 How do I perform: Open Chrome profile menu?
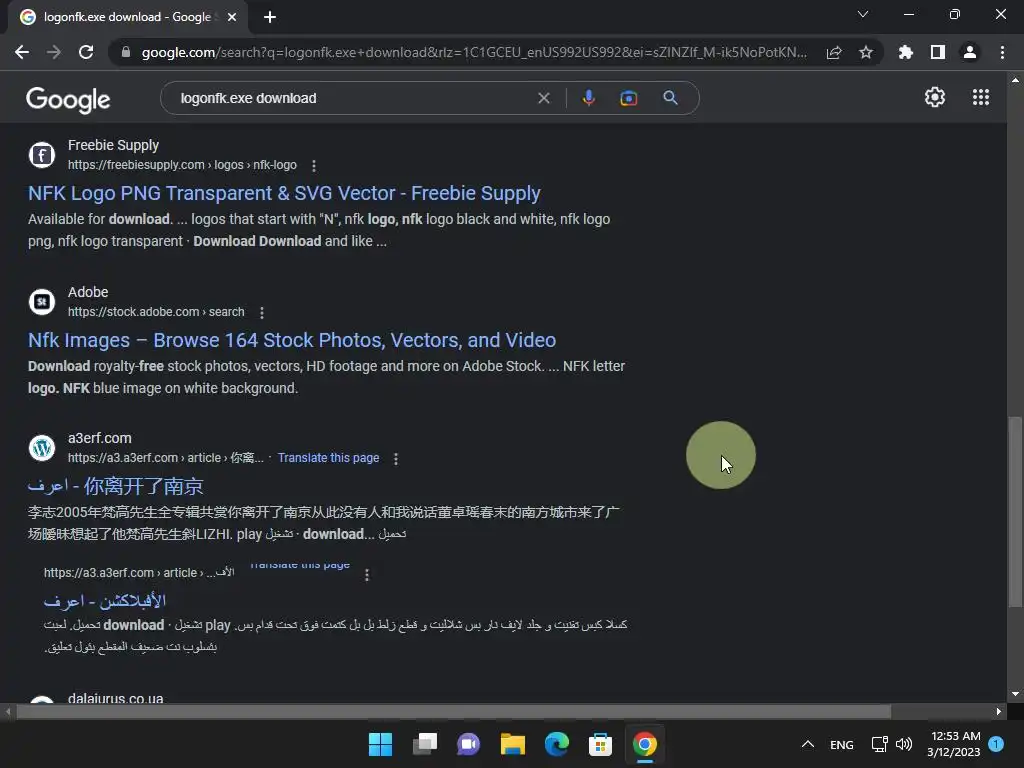tap(970, 52)
